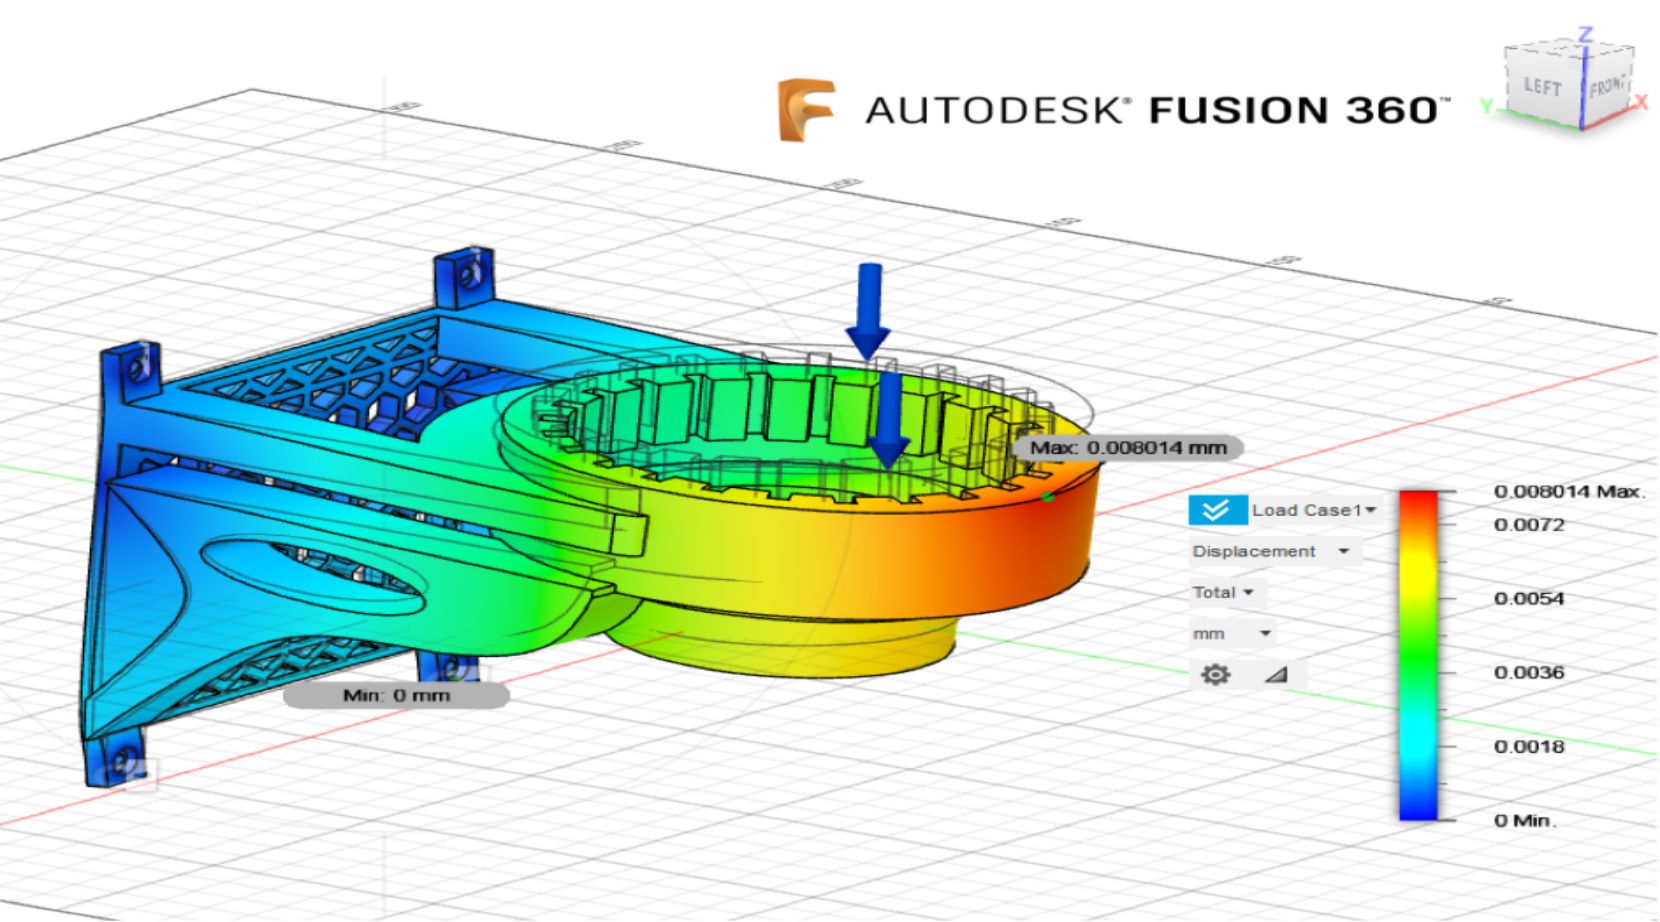
Task: Click the FRONT face of the ViewCube
Action: (1607, 88)
